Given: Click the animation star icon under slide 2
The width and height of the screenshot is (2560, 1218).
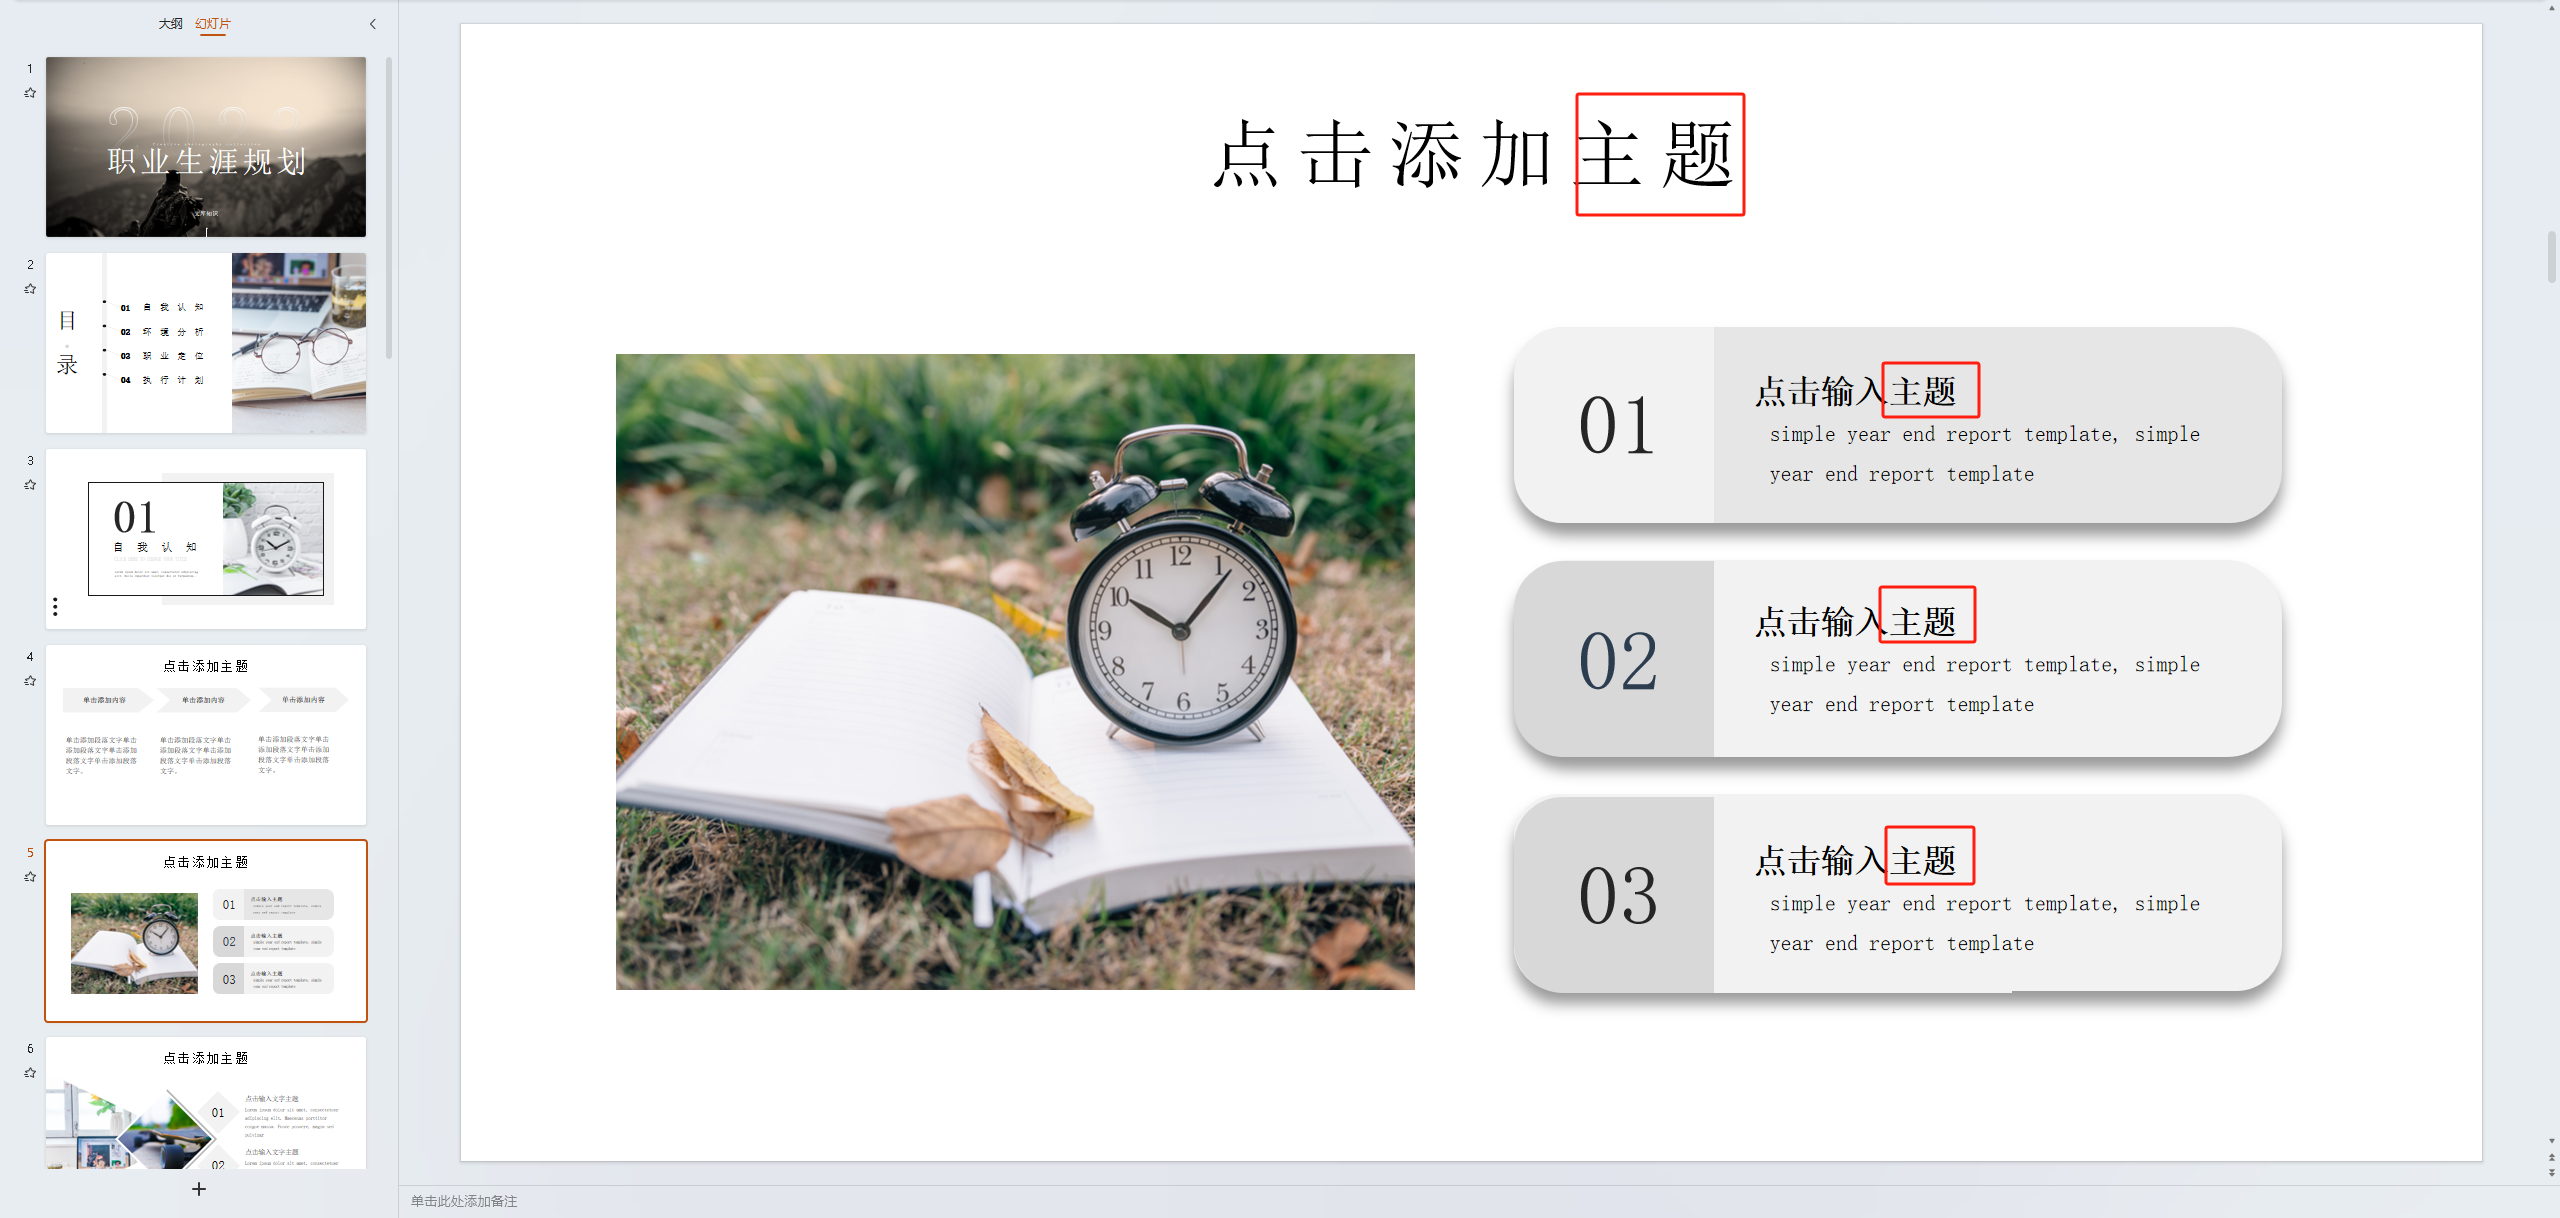Looking at the screenshot, I should [x=30, y=289].
